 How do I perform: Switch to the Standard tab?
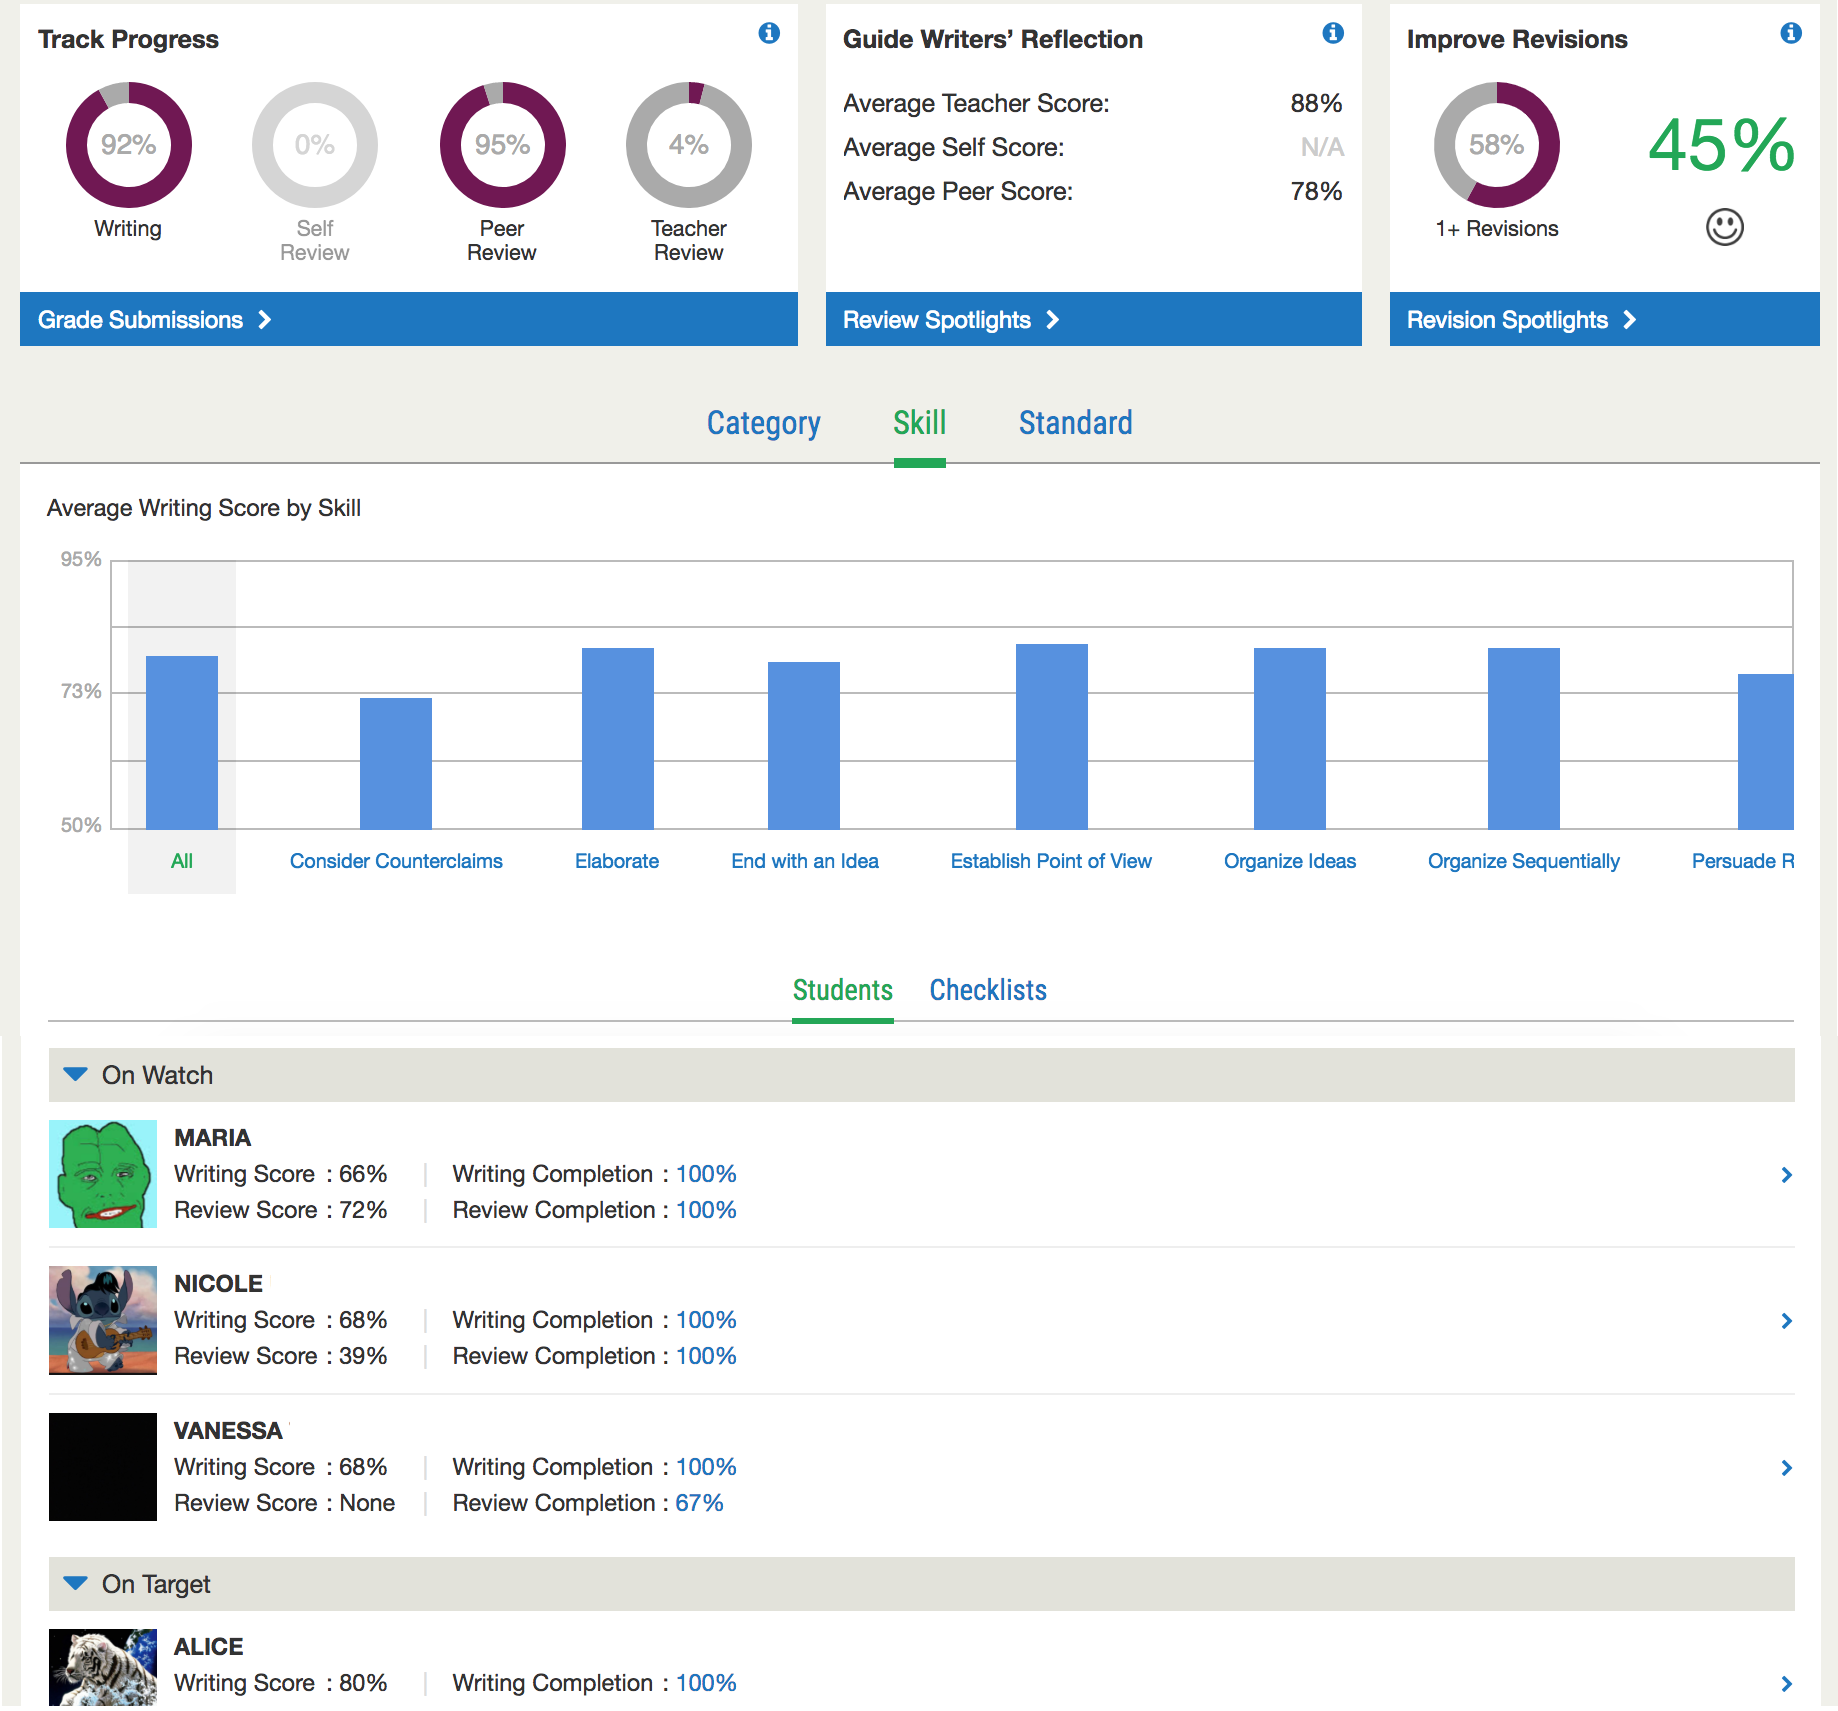[x=1075, y=423]
